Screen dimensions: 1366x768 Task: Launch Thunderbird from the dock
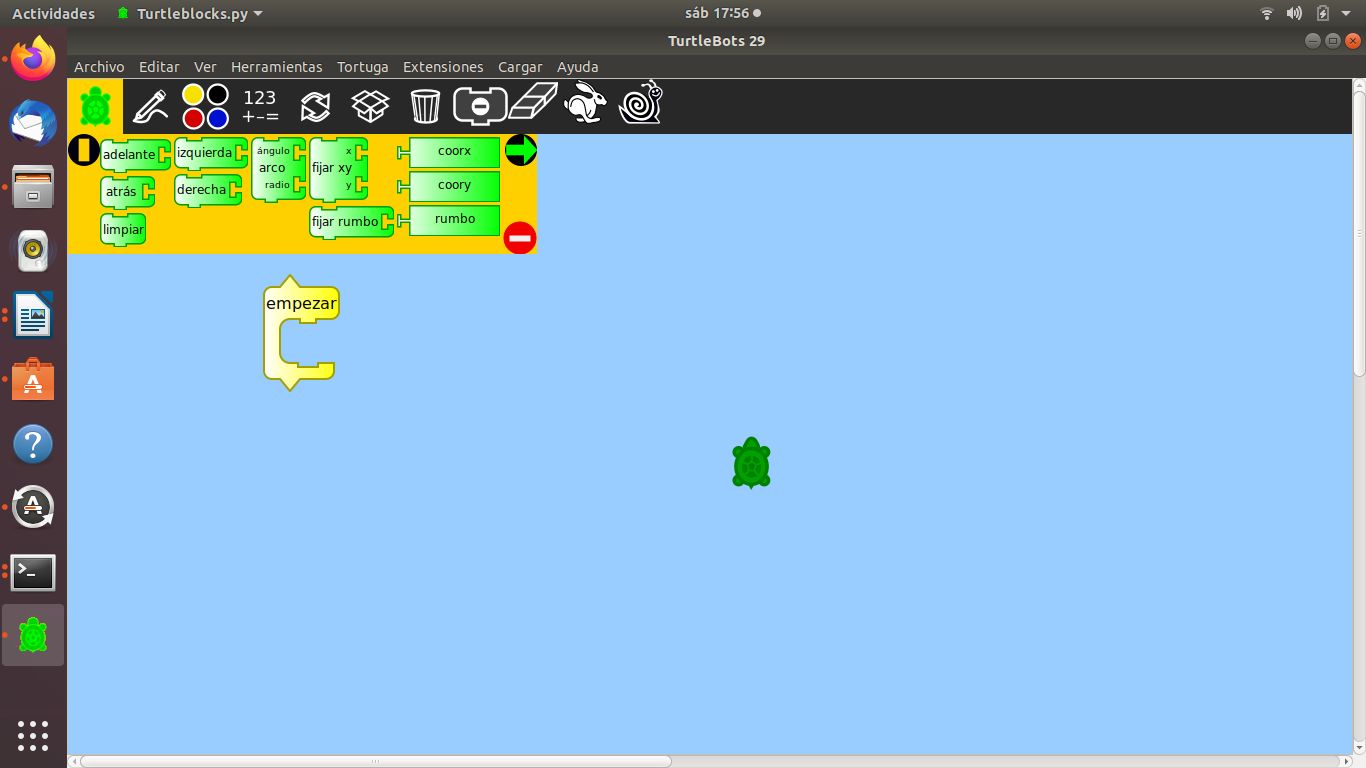pos(33,123)
